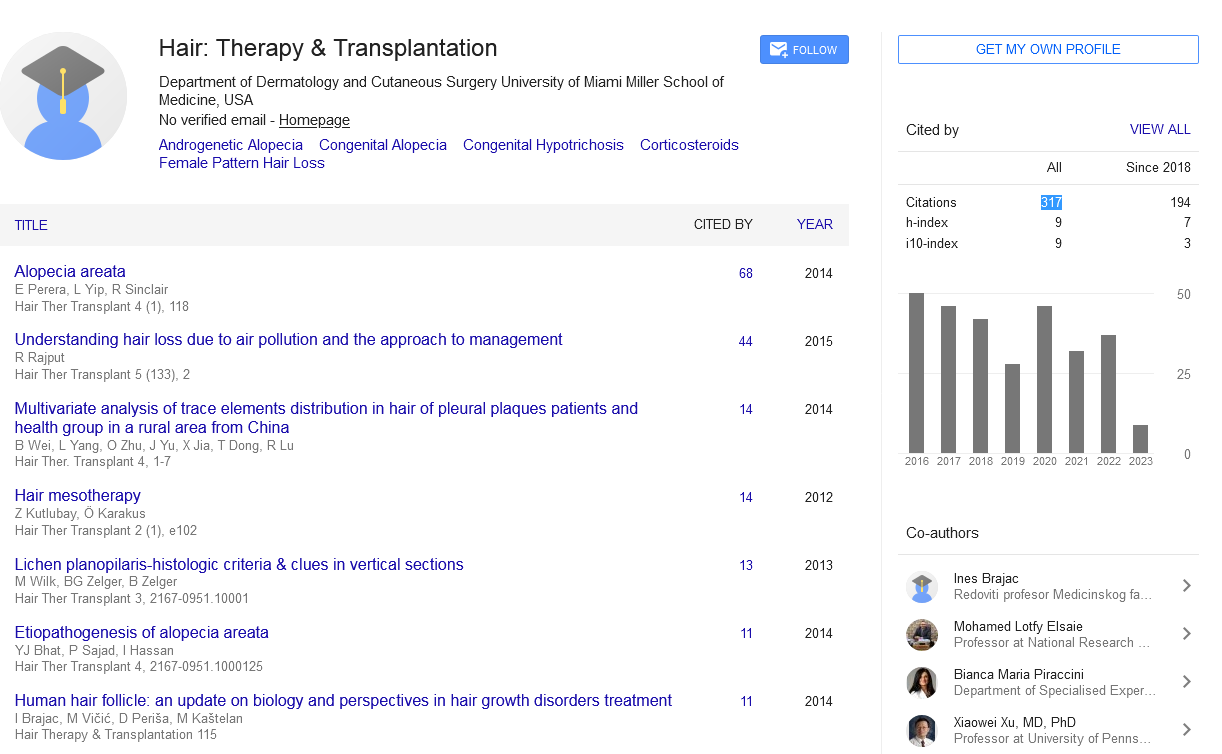
Task: Expand Ines Brajac co-author chevron
Action: point(1186,586)
